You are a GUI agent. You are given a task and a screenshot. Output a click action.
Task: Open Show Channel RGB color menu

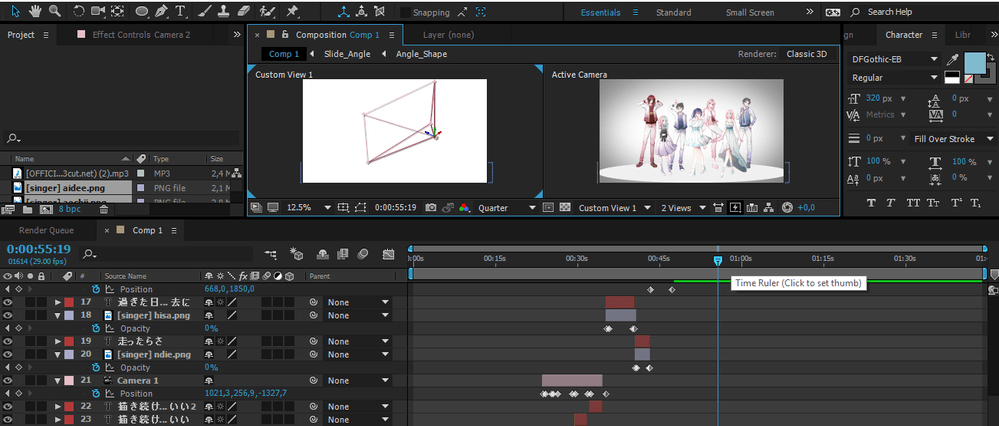[464, 208]
